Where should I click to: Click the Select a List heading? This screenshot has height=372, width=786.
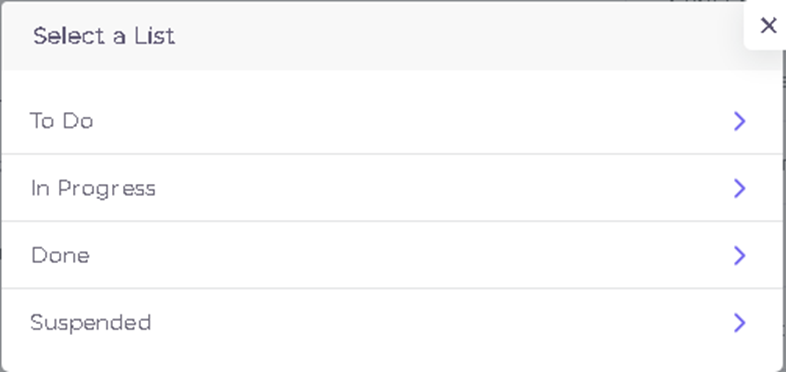click(104, 36)
